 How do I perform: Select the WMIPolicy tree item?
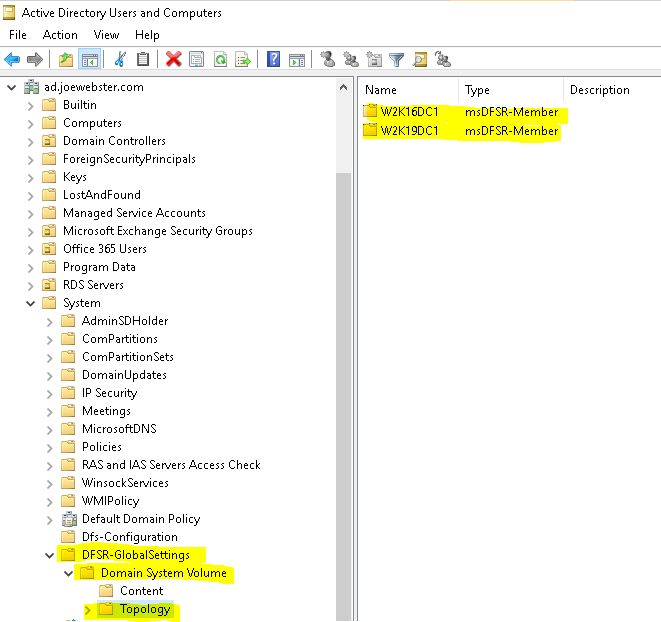(x=110, y=501)
